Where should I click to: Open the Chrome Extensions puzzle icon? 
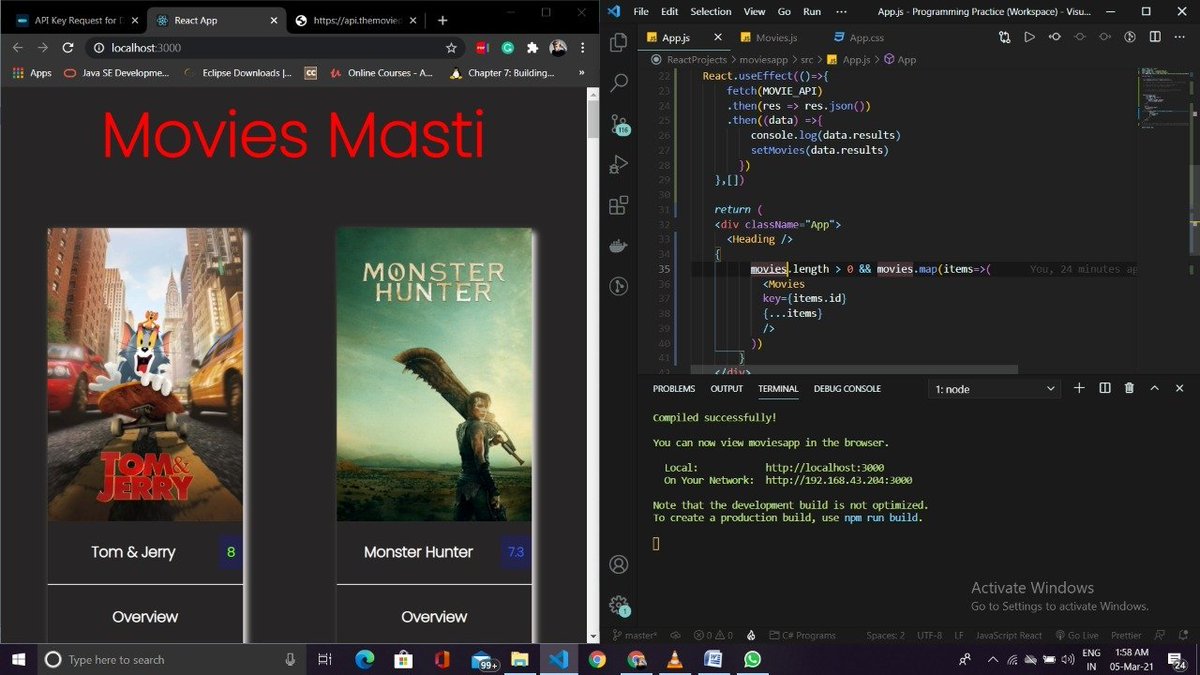click(x=533, y=47)
